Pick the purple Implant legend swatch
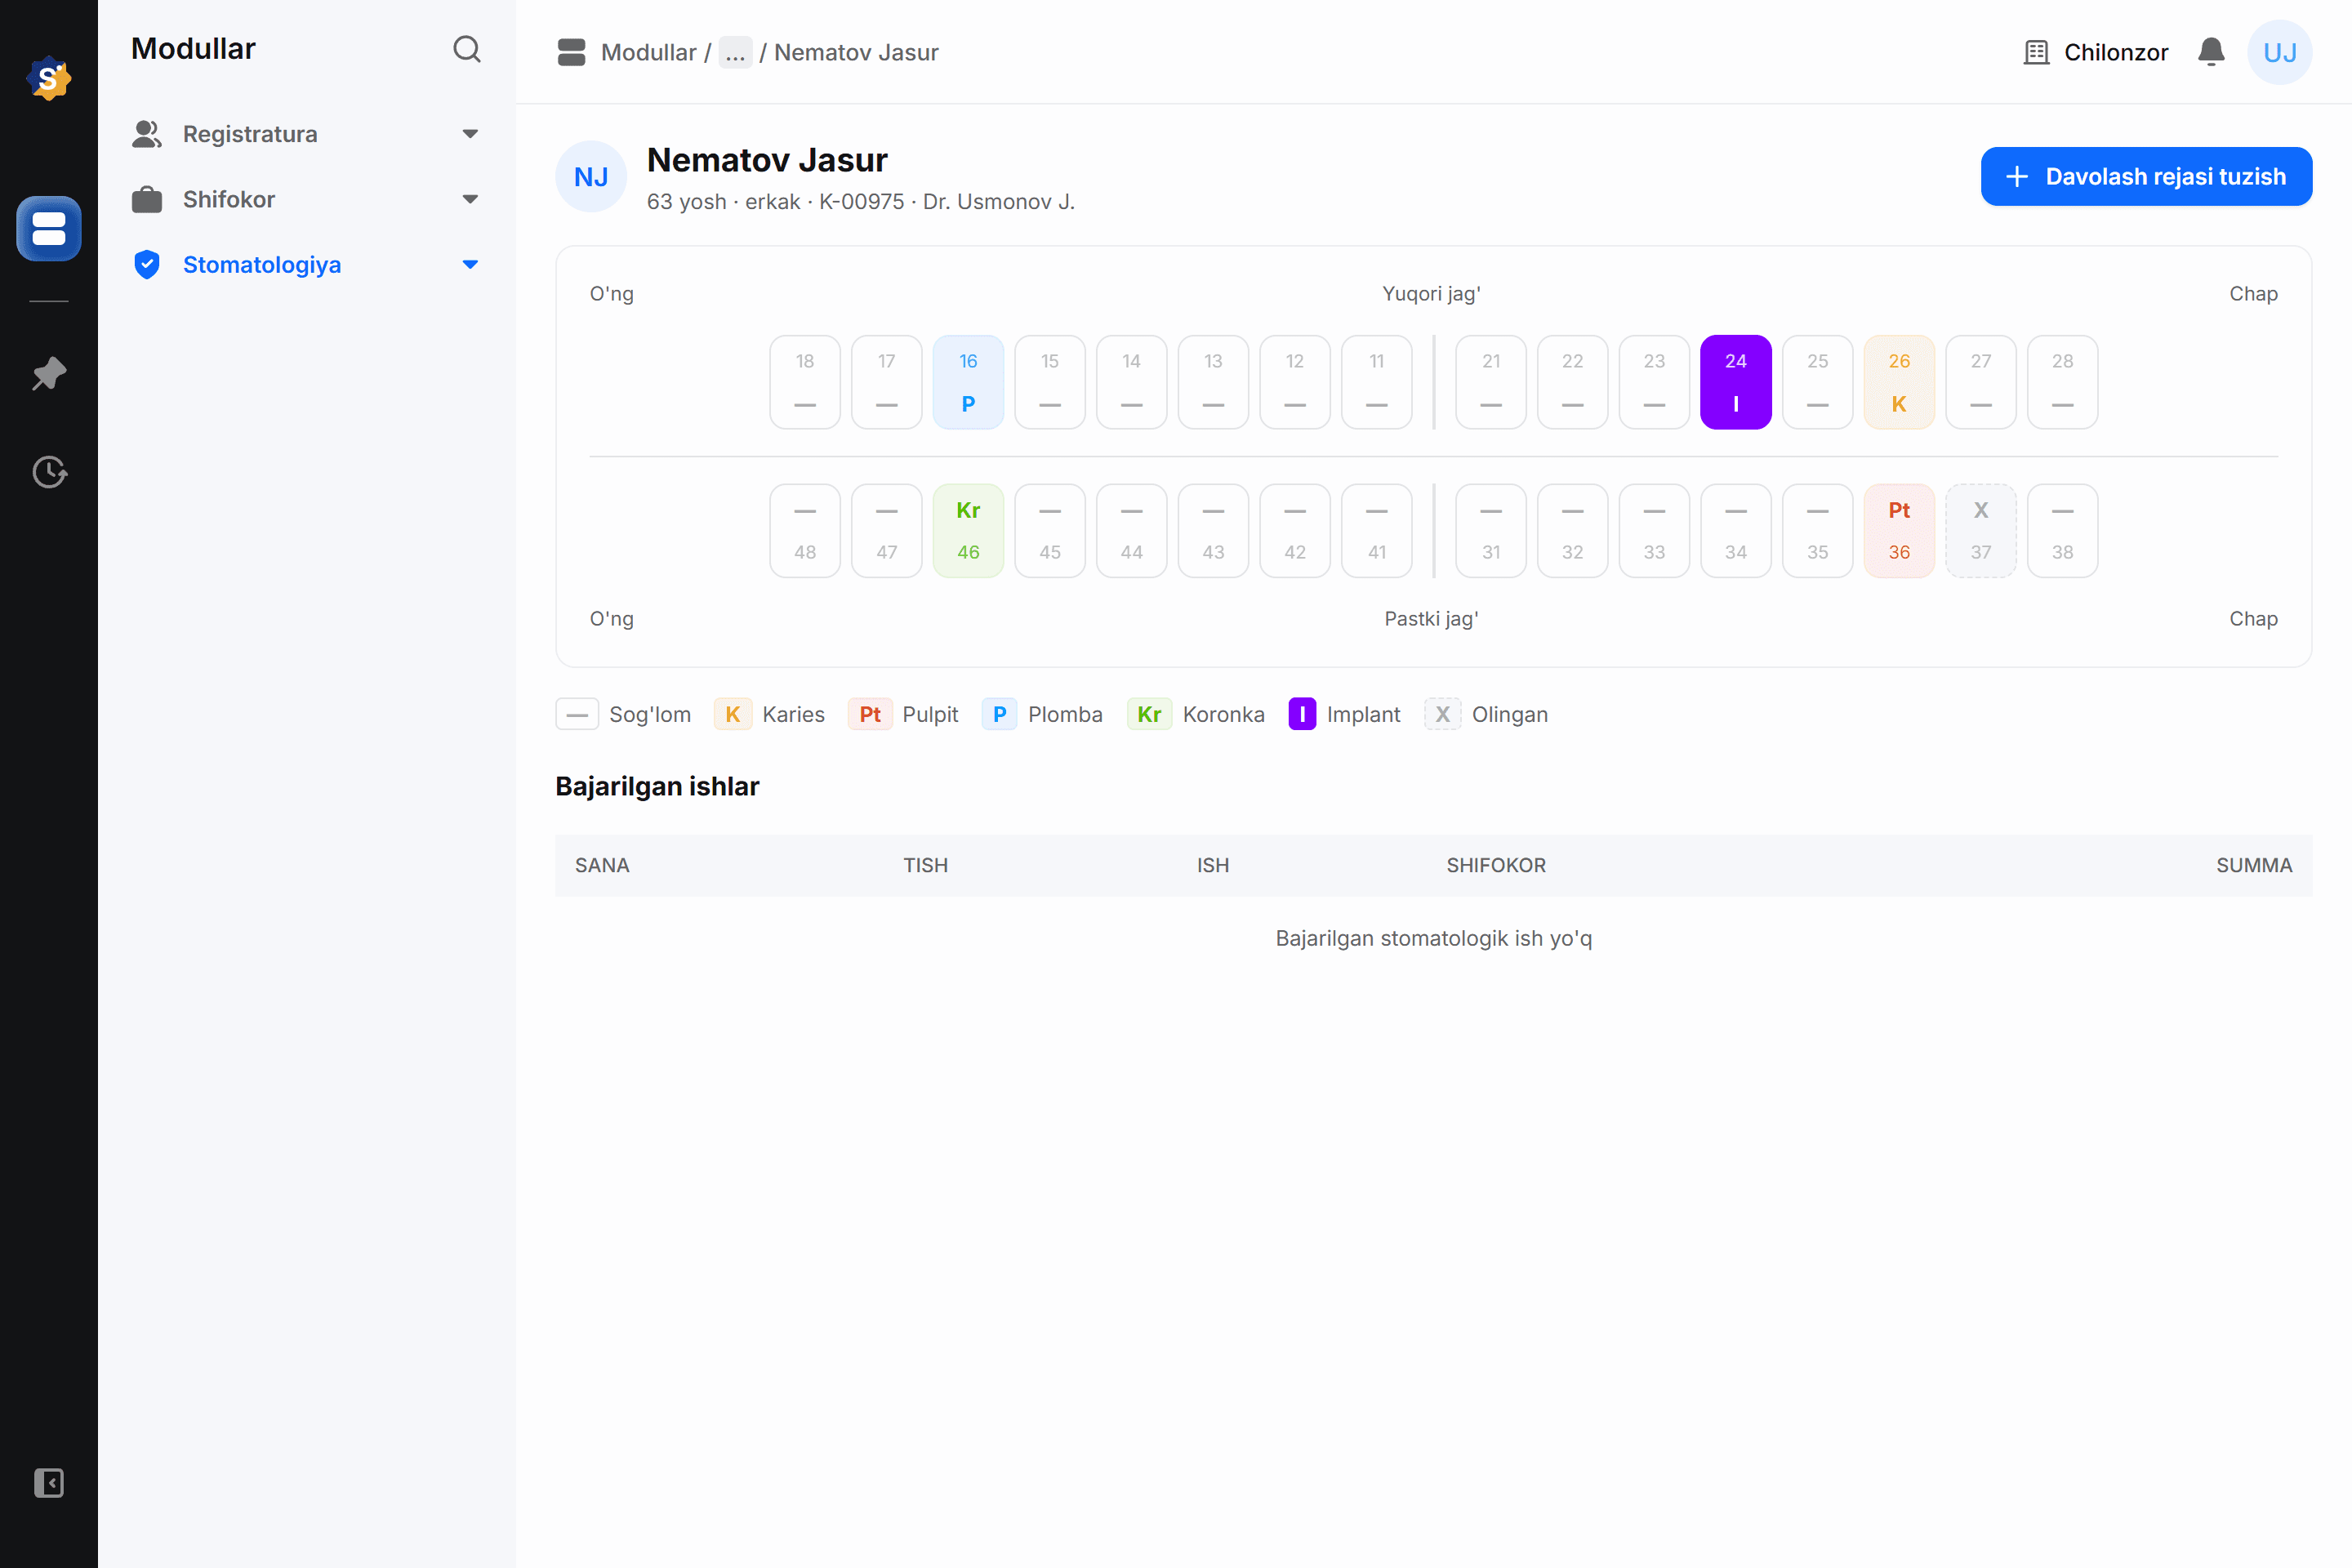The height and width of the screenshot is (1568, 2352). (1302, 714)
